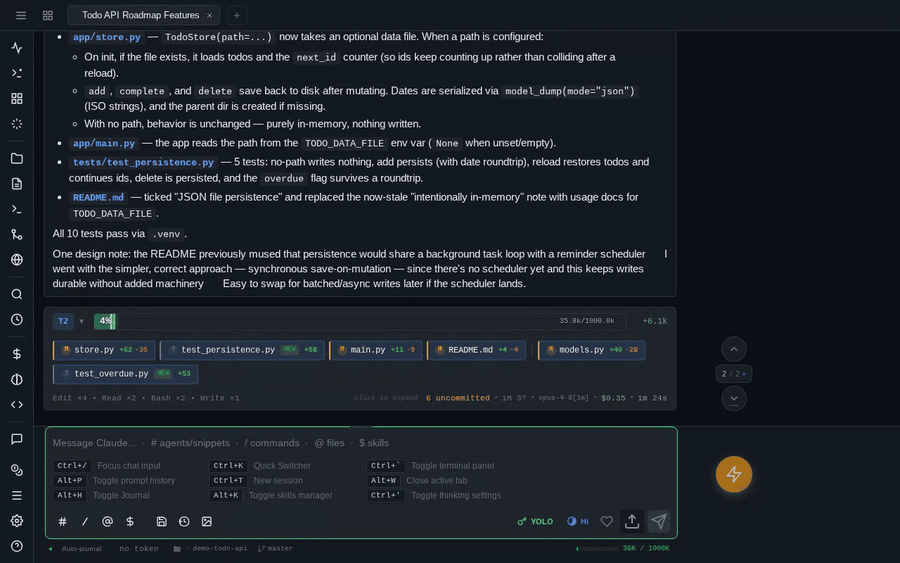Viewport: 900px width, 563px height.
Task: Send message with paper plane button
Action: coord(659,521)
